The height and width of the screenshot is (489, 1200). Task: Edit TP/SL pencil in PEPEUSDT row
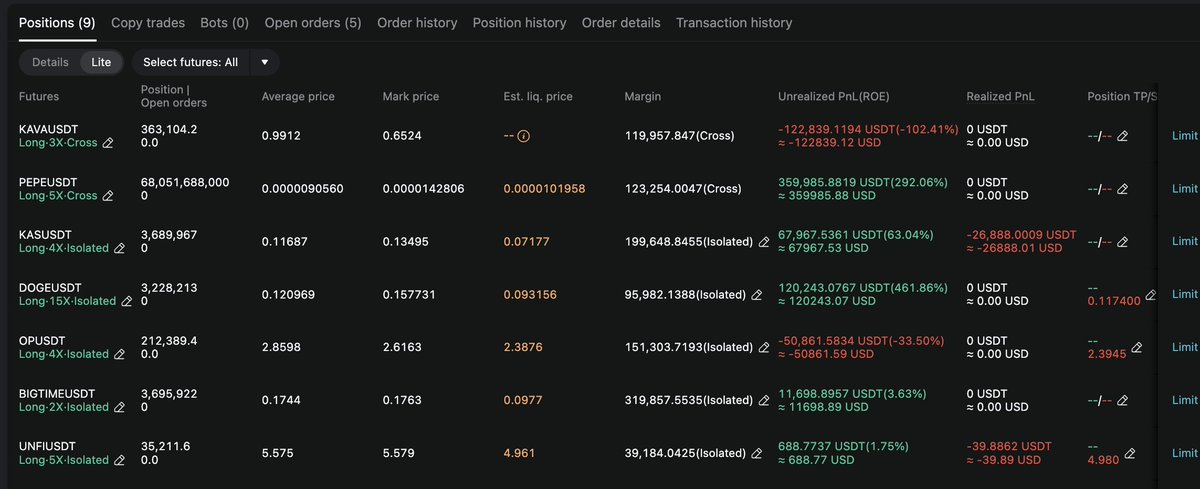[1122, 189]
